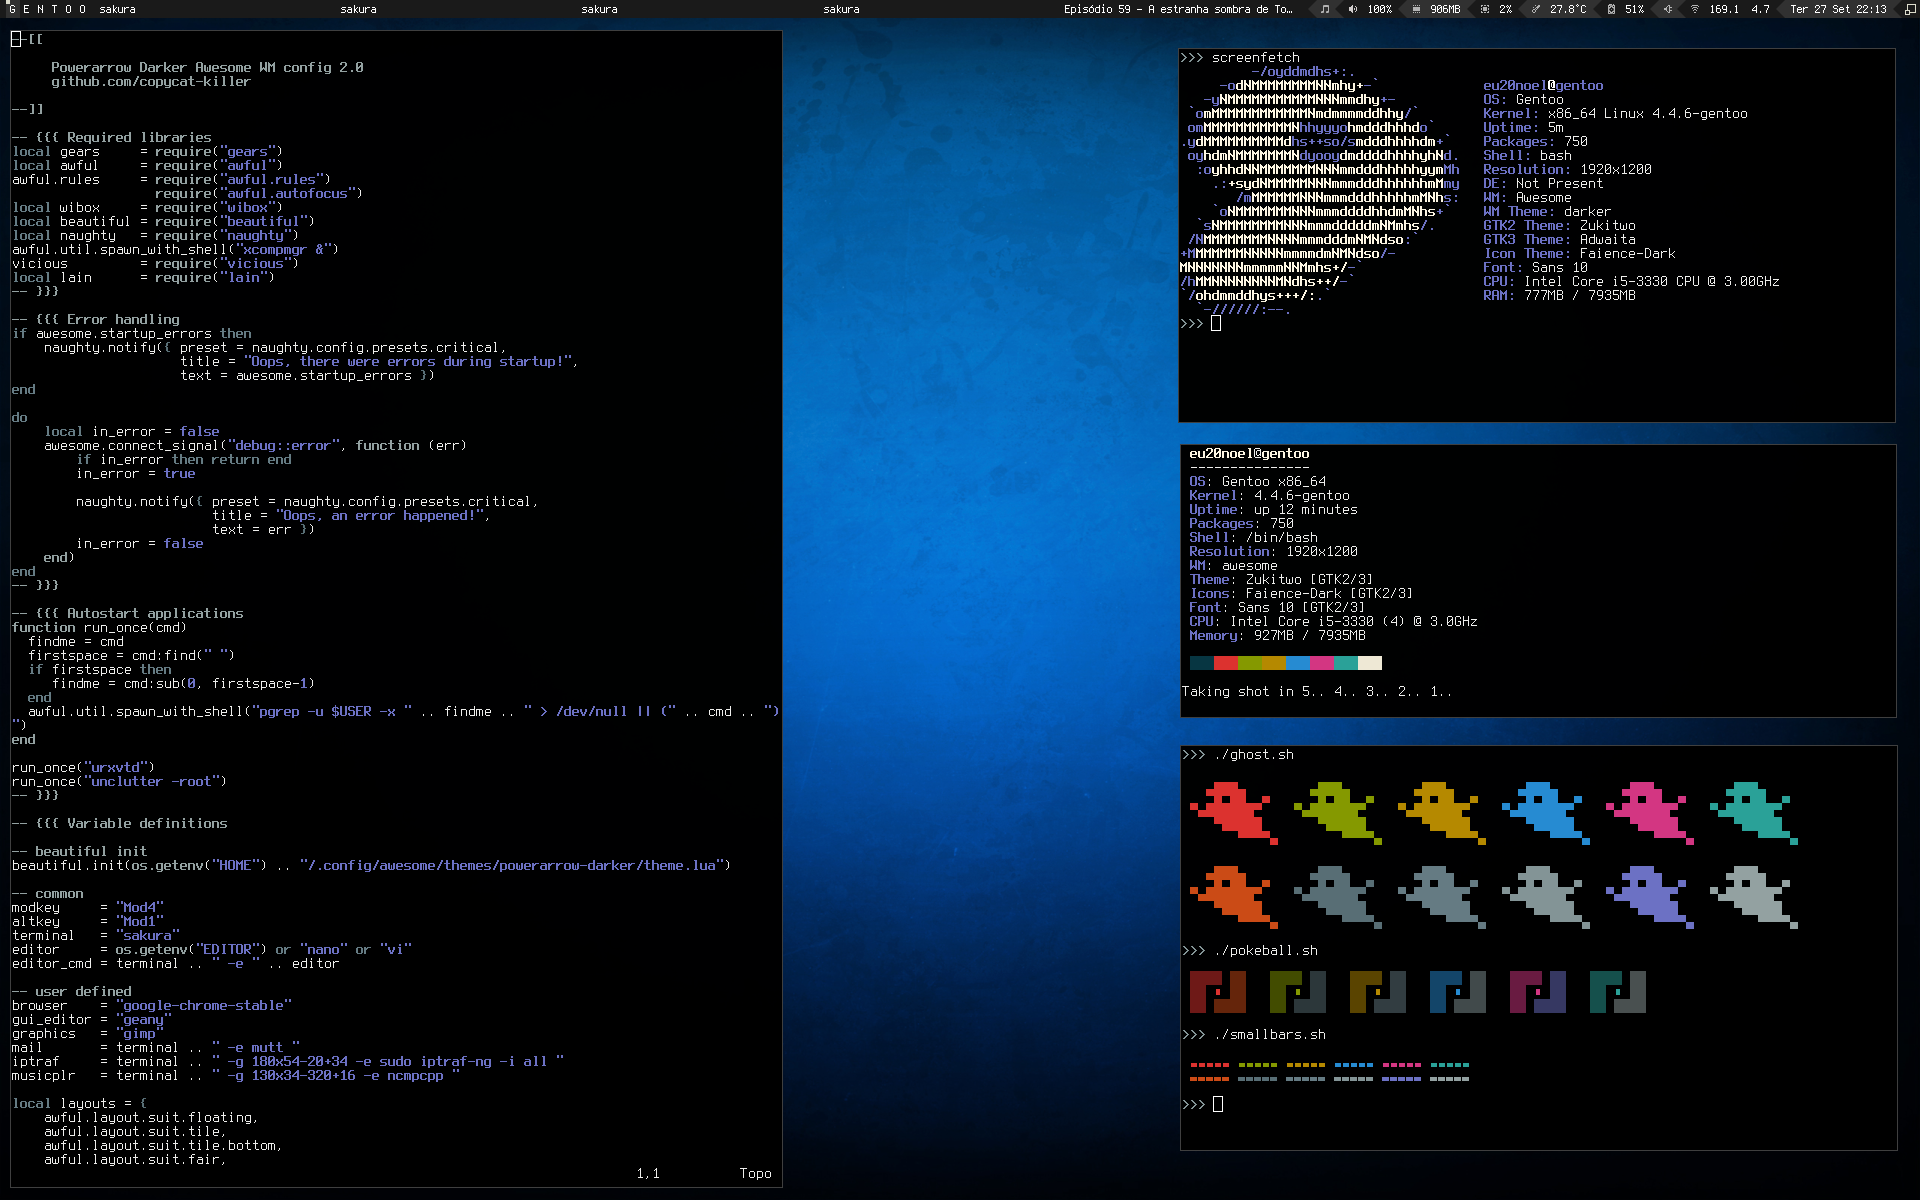1920x1200 pixels.
Task: Click the green swatch in the terminal color bar
Action: point(1249,663)
